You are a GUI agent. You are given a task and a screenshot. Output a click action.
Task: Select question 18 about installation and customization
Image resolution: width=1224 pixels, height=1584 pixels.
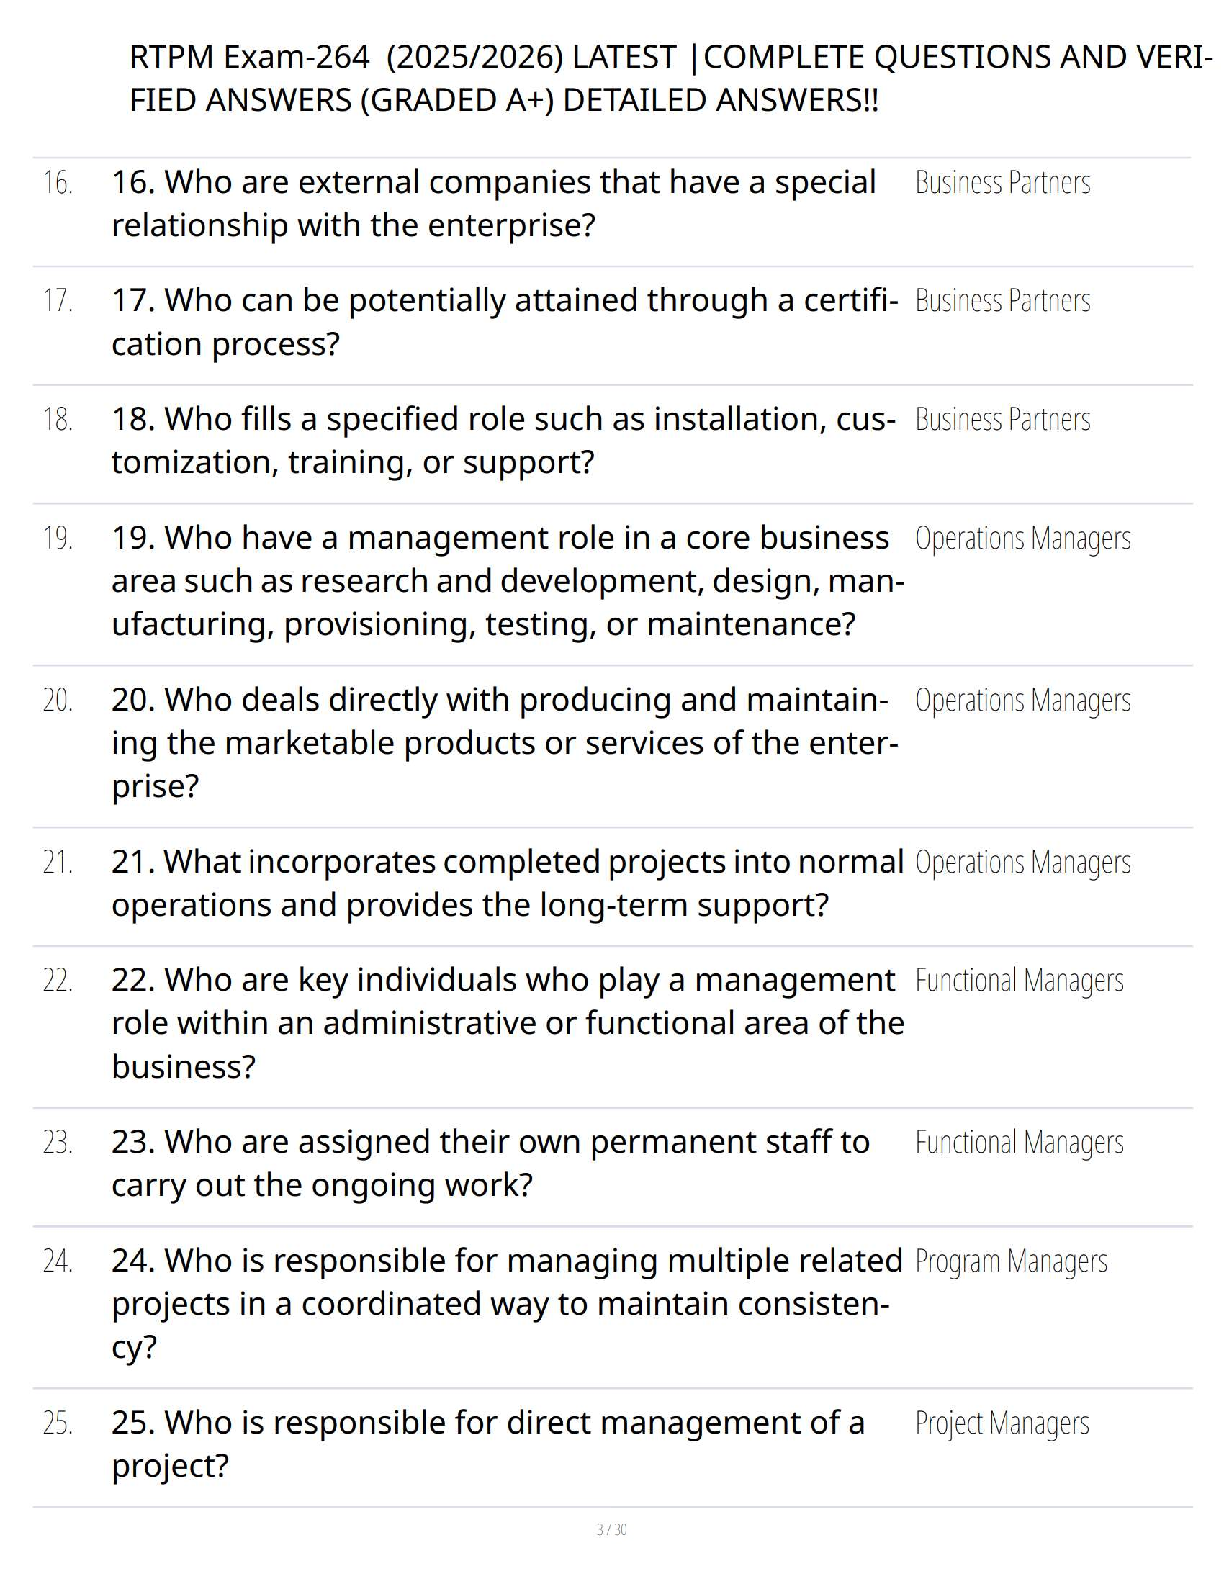pos(504,440)
